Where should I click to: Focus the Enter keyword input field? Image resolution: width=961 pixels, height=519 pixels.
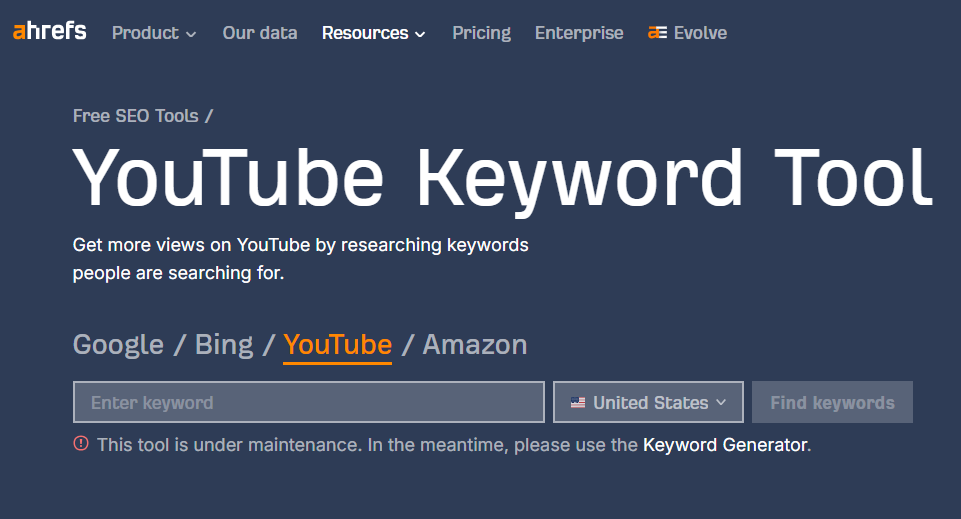[x=308, y=403]
